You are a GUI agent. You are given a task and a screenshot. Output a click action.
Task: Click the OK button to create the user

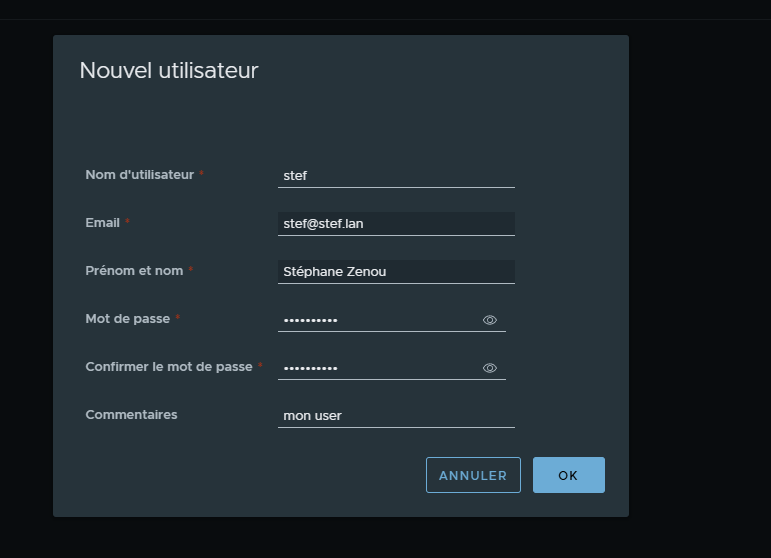[x=568, y=475]
